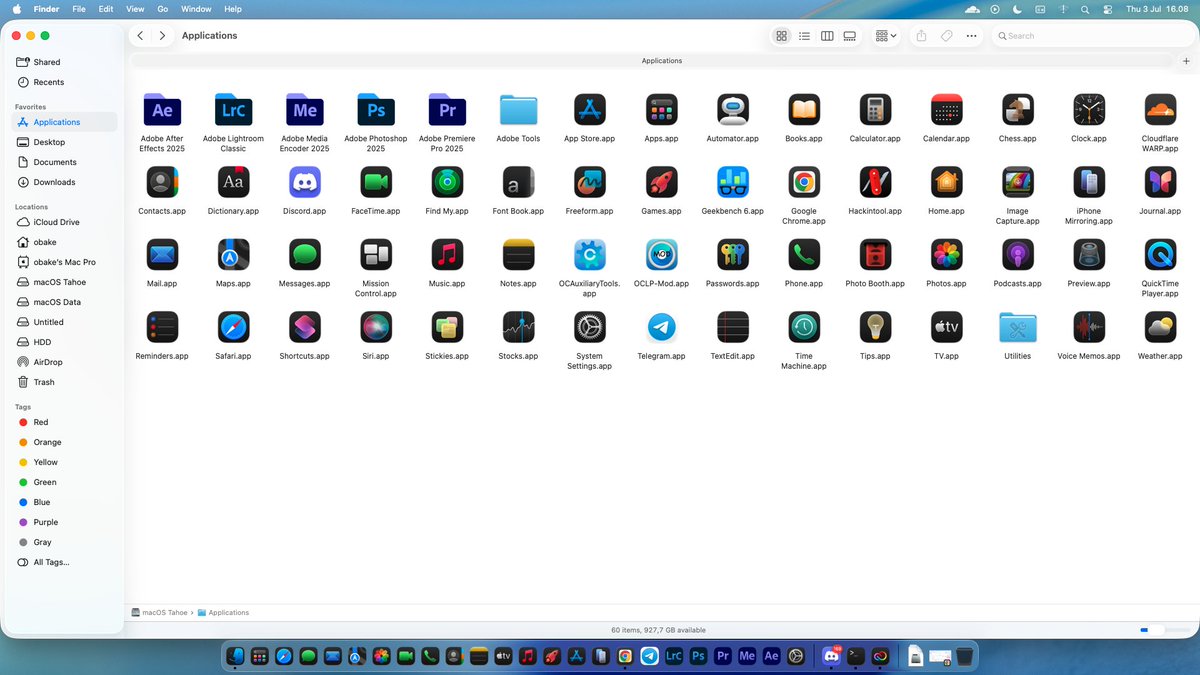
Task: Open the View menu
Action: click(x=135, y=9)
